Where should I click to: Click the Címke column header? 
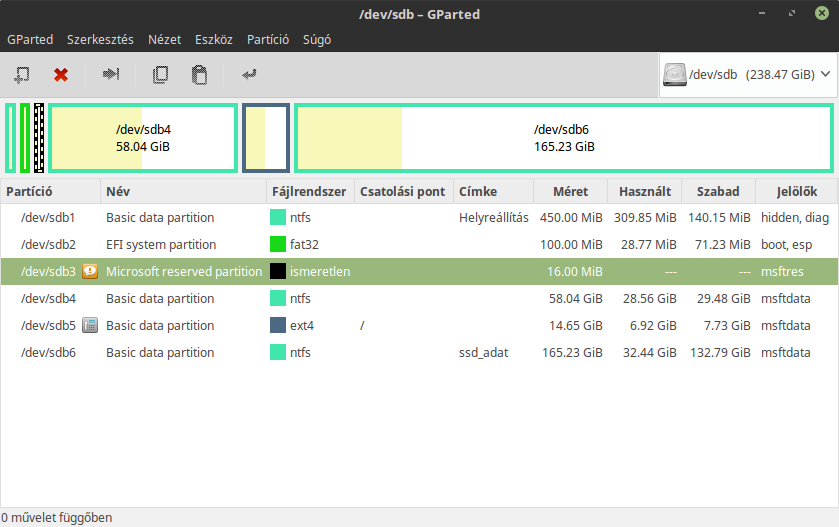(493, 192)
